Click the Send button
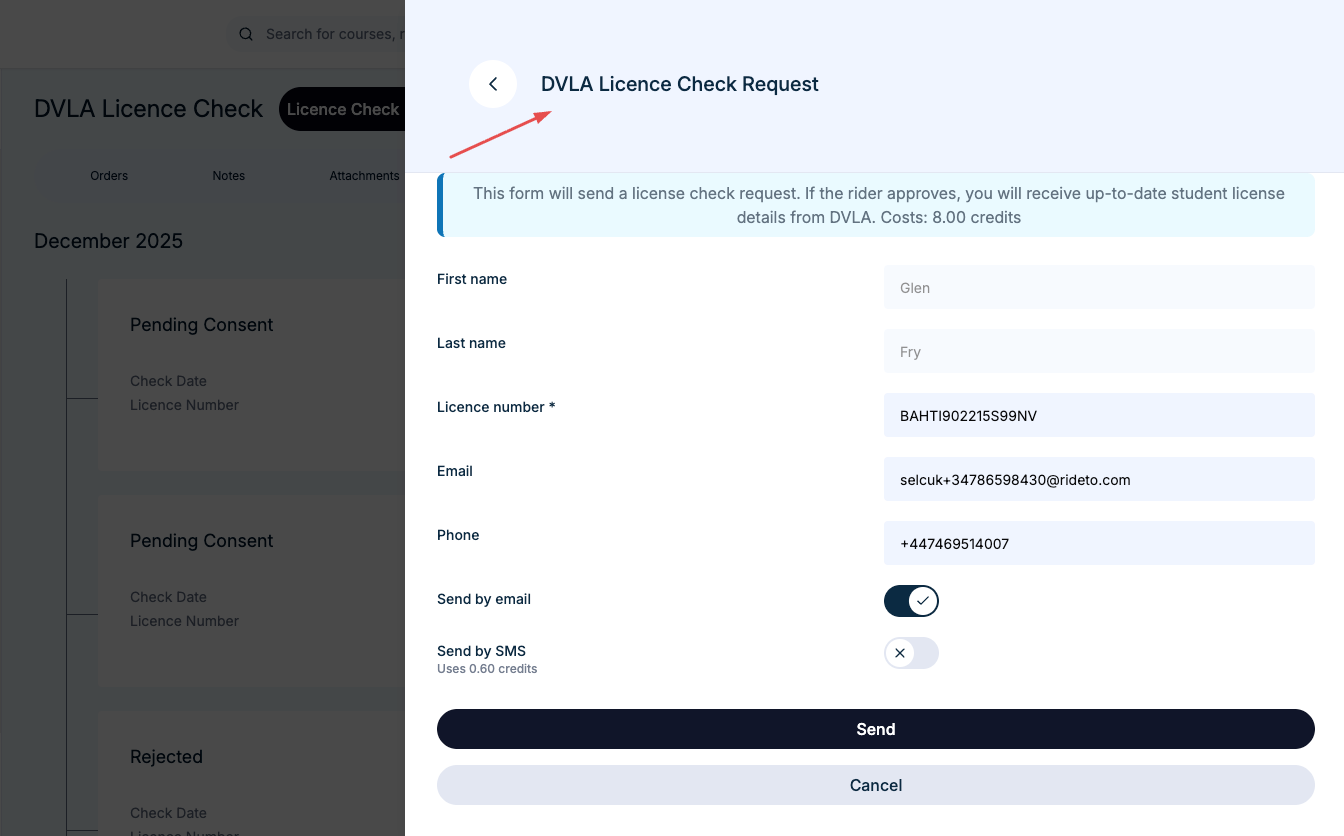The image size is (1344, 836). (x=876, y=729)
